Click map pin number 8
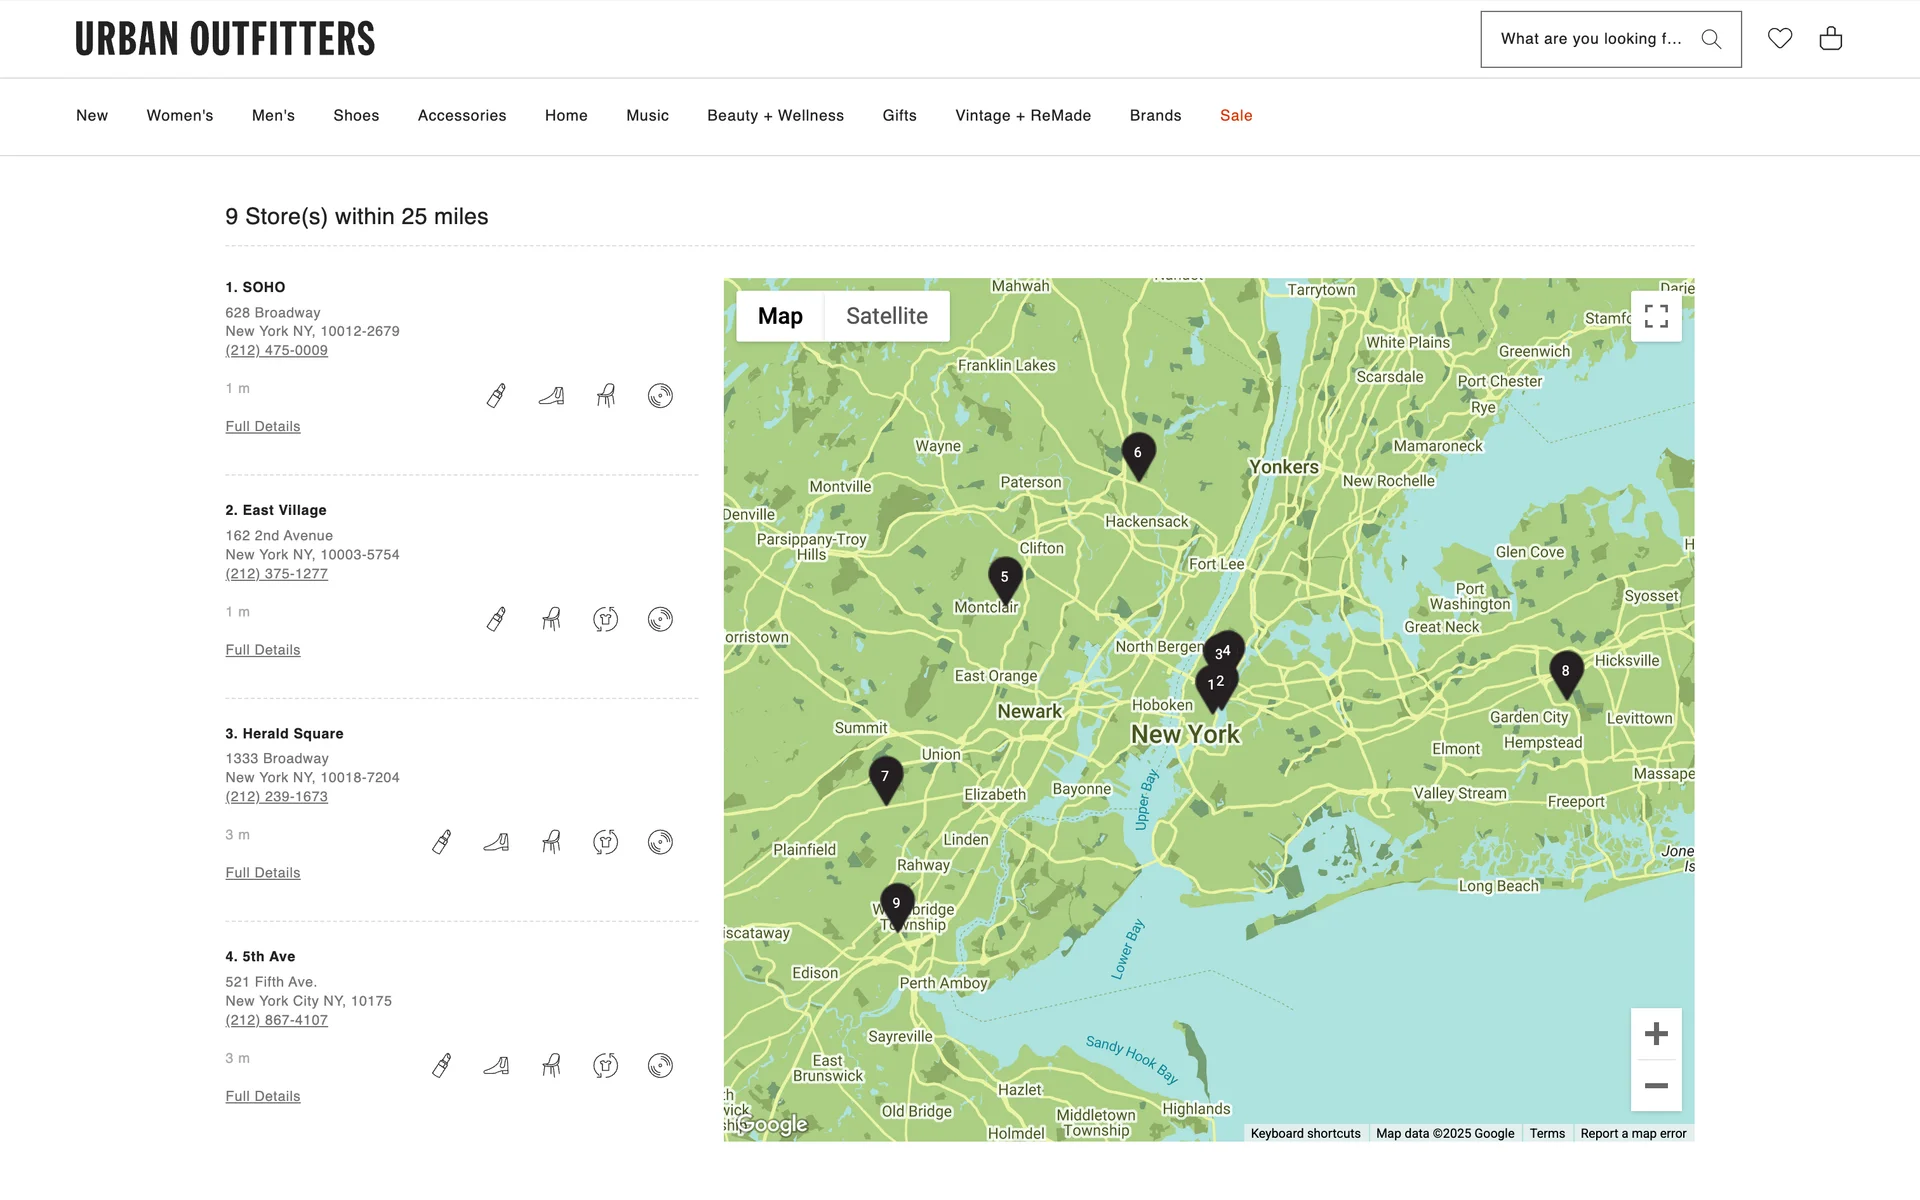 pyautogui.click(x=1565, y=672)
